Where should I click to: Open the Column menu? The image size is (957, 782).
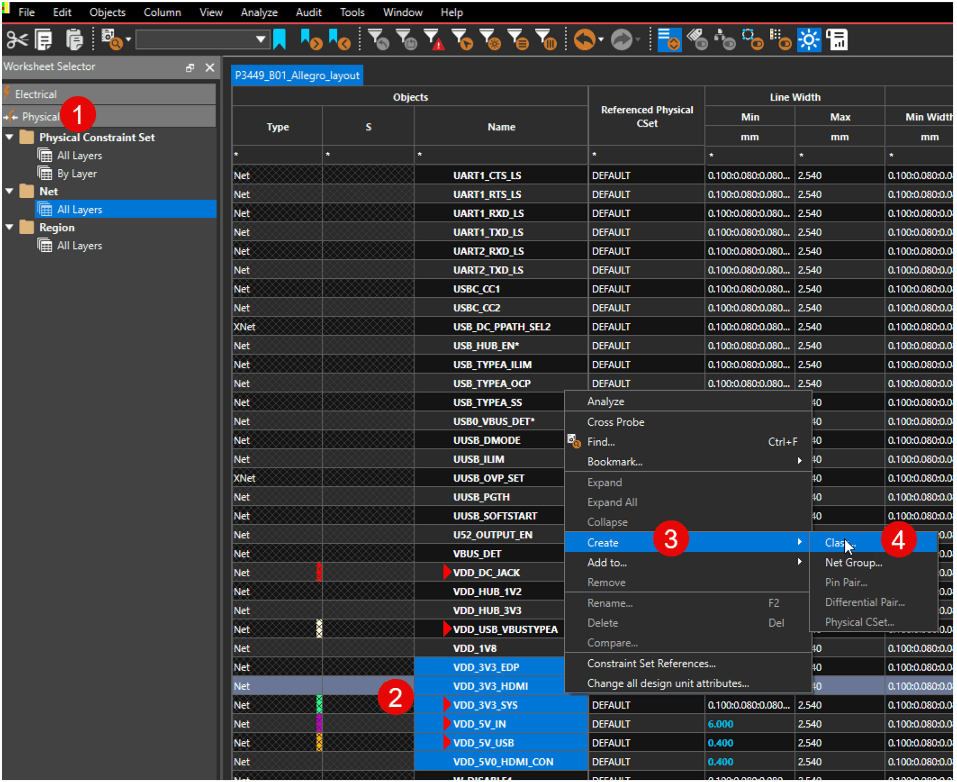tap(162, 12)
